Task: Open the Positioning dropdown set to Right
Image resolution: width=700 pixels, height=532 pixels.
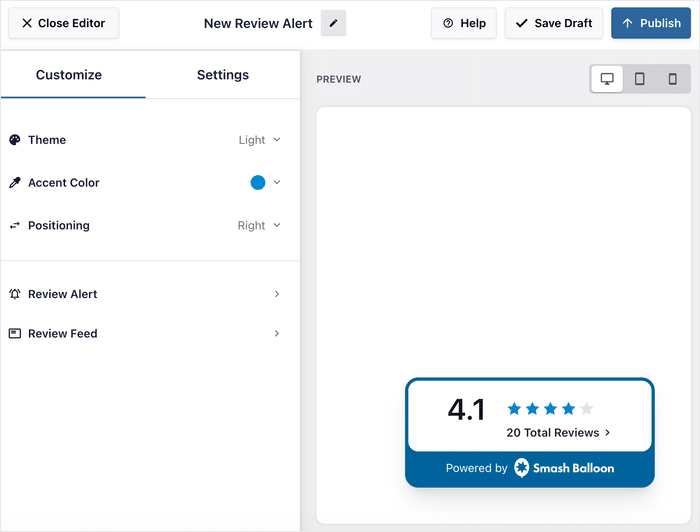Action: click(x=259, y=226)
